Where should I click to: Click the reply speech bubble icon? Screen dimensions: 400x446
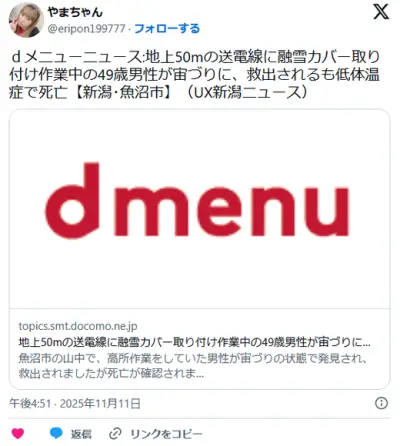click(56, 433)
